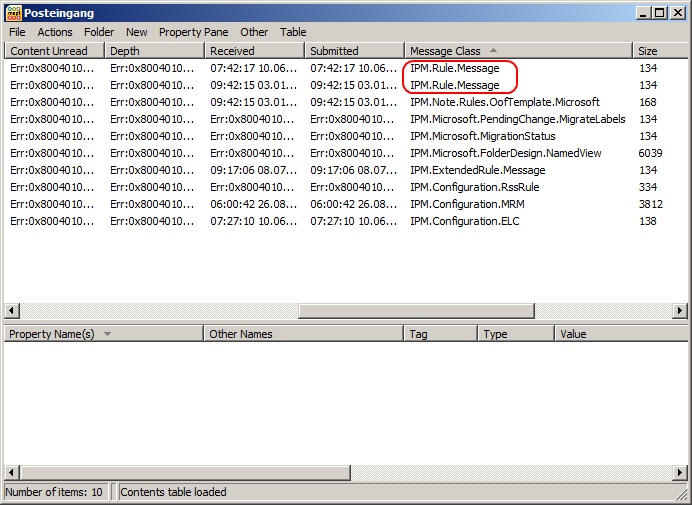This screenshot has width=692, height=505.
Task: Sort by Received column header
Action: pyautogui.click(x=255, y=51)
